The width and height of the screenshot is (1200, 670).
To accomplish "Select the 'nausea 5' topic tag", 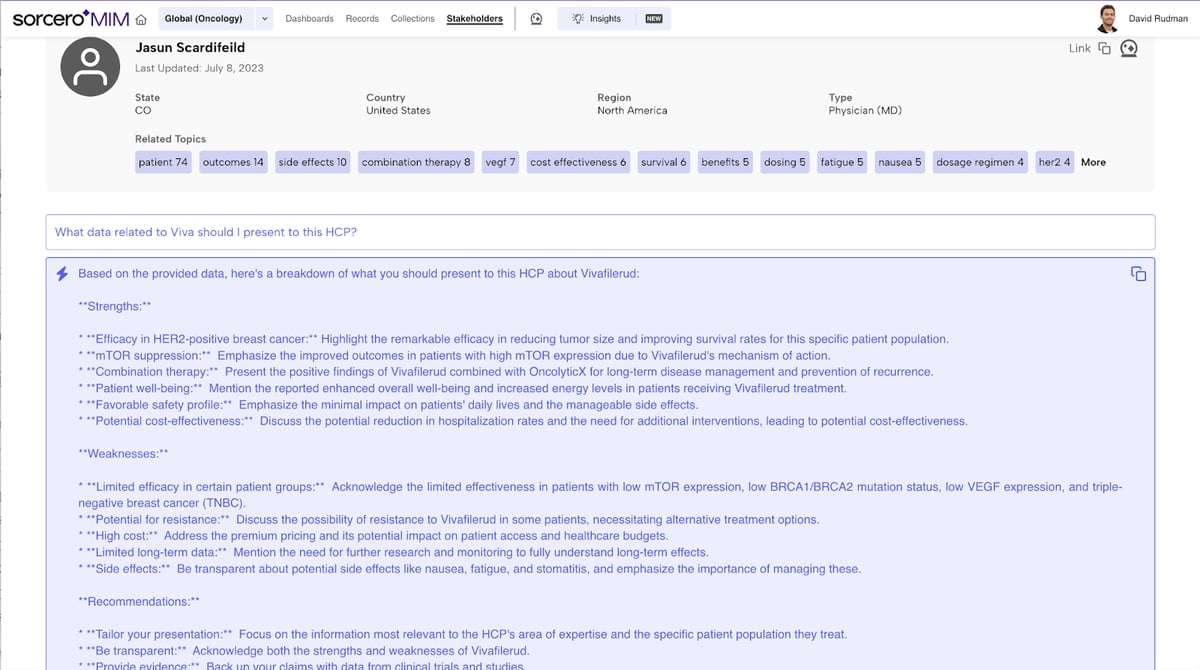I will click(x=900, y=162).
